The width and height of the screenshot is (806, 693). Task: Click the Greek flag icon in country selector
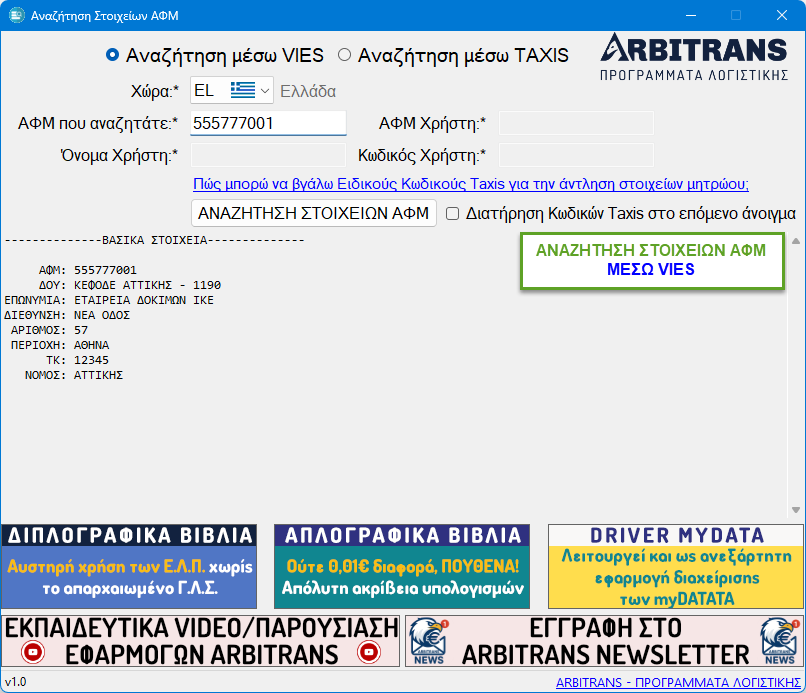pyautogui.click(x=243, y=90)
